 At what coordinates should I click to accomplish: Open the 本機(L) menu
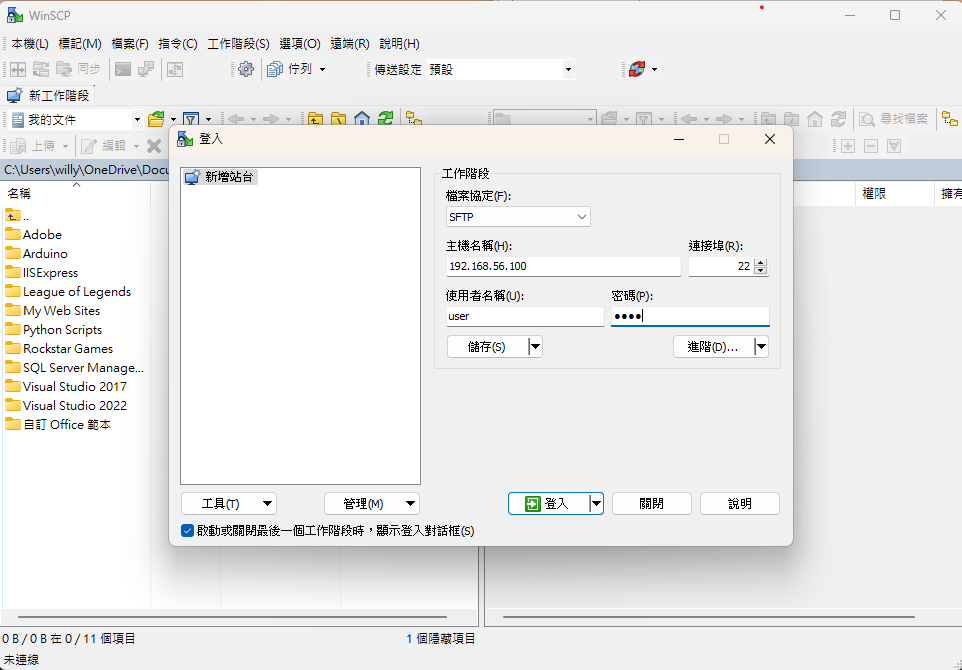[x=30, y=44]
